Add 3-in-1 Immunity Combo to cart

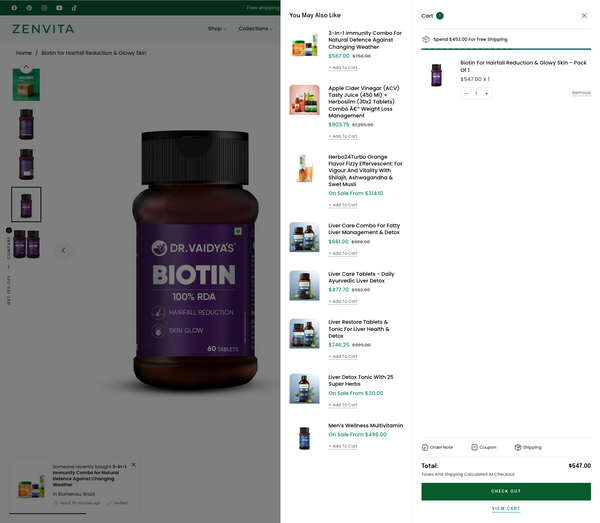(343, 68)
